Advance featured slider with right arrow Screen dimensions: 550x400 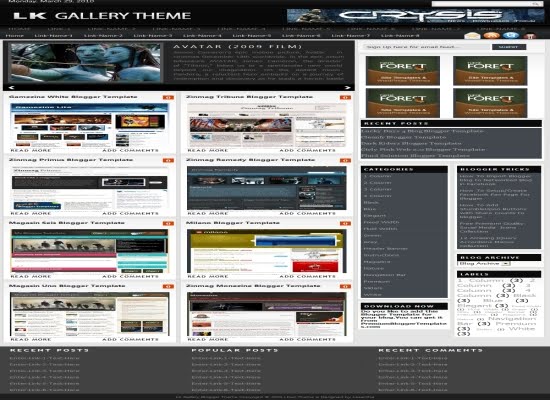pyautogui.click(x=347, y=87)
